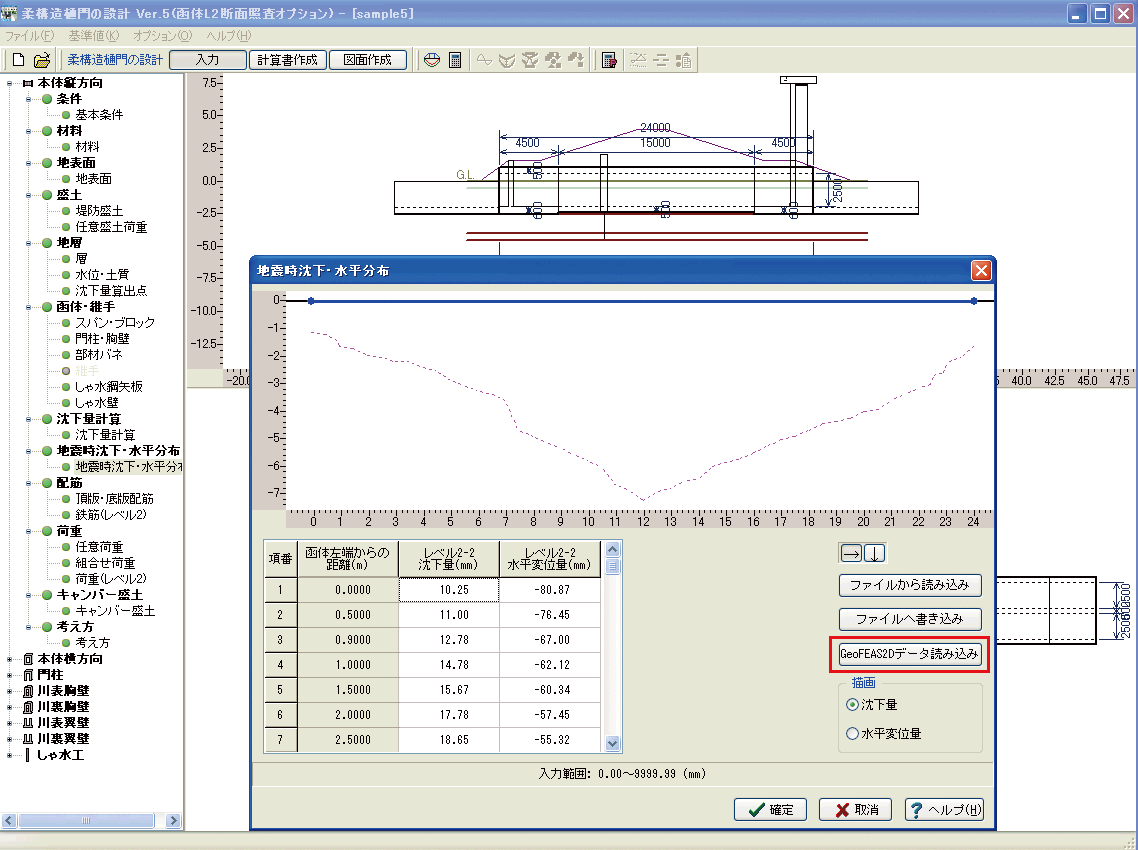The image size is (1138, 850).
Task: Collapse the 函体・継手 tree group
Action: coord(28,307)
